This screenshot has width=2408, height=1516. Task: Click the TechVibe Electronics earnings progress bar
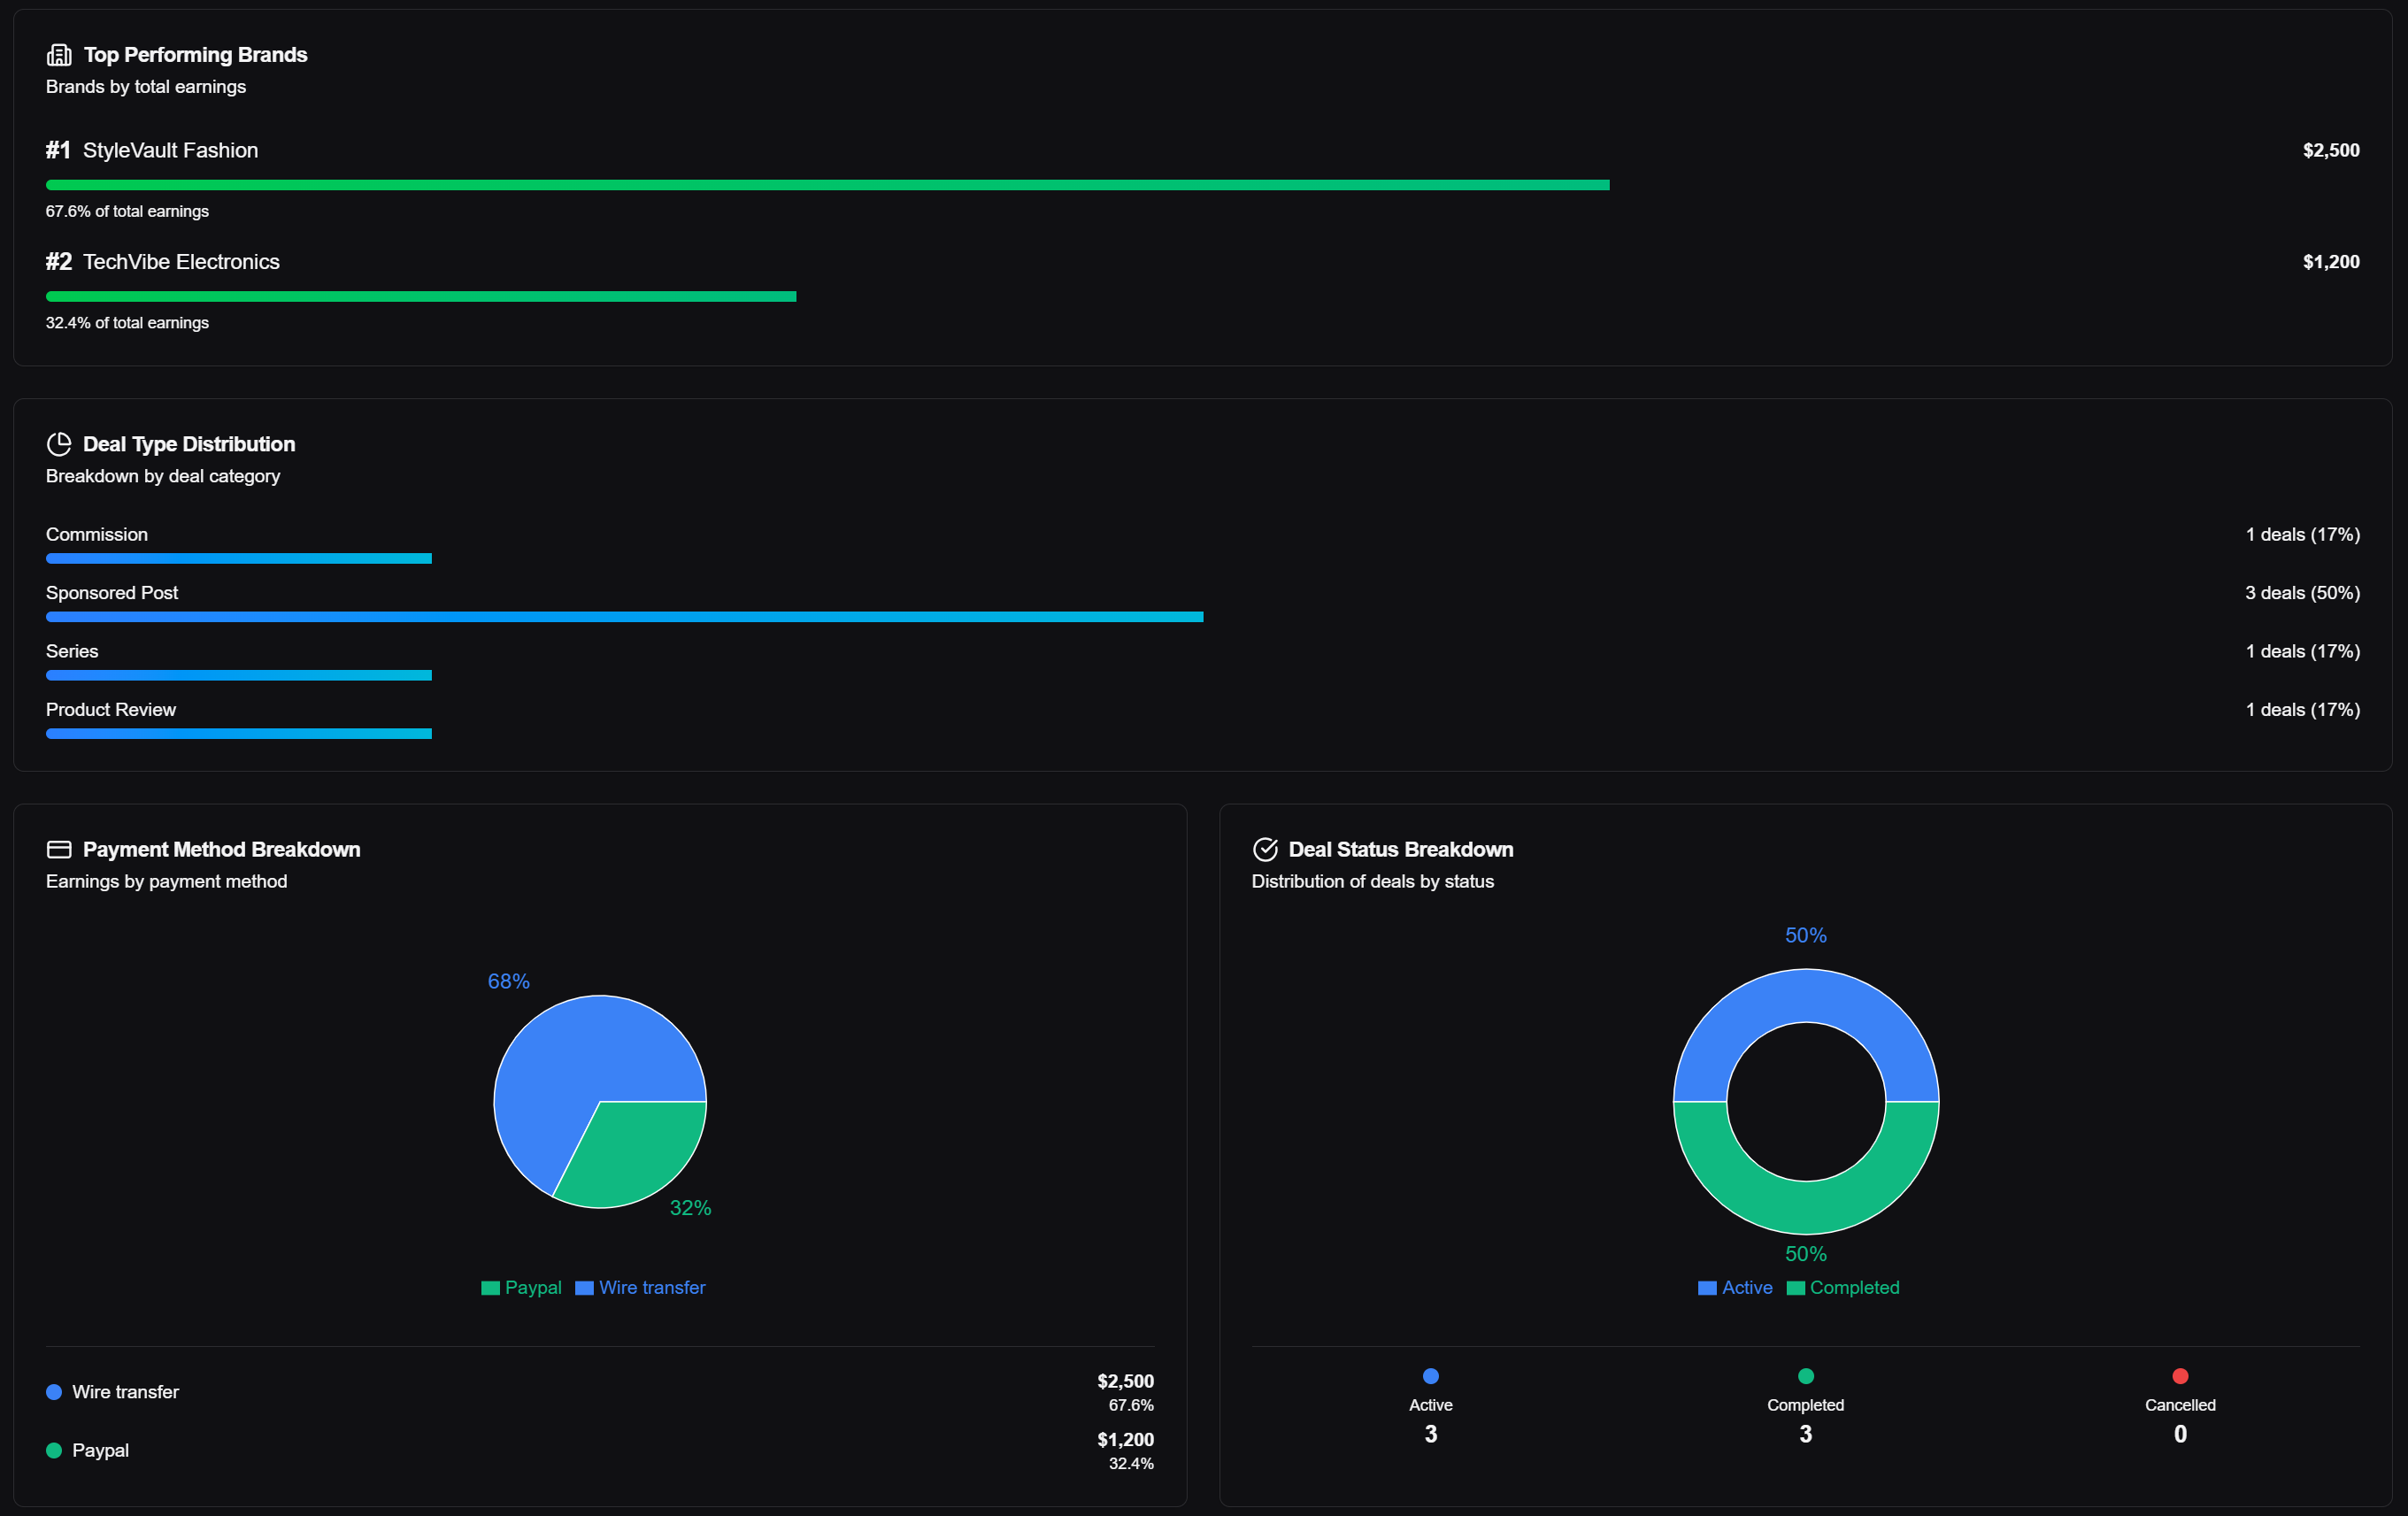pyautogui.click(x=420, y=296)
